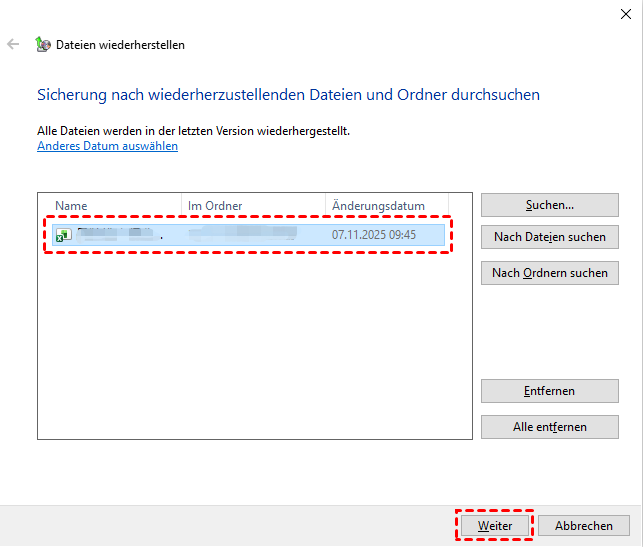Screen dimensions: 643x547
Task: Open the Anderes Datum auswählen link
Action: coord(107,146)
